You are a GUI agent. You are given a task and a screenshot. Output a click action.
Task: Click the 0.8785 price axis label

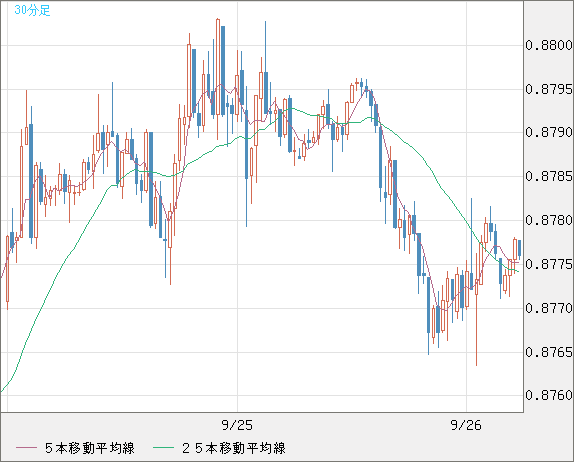549,176
